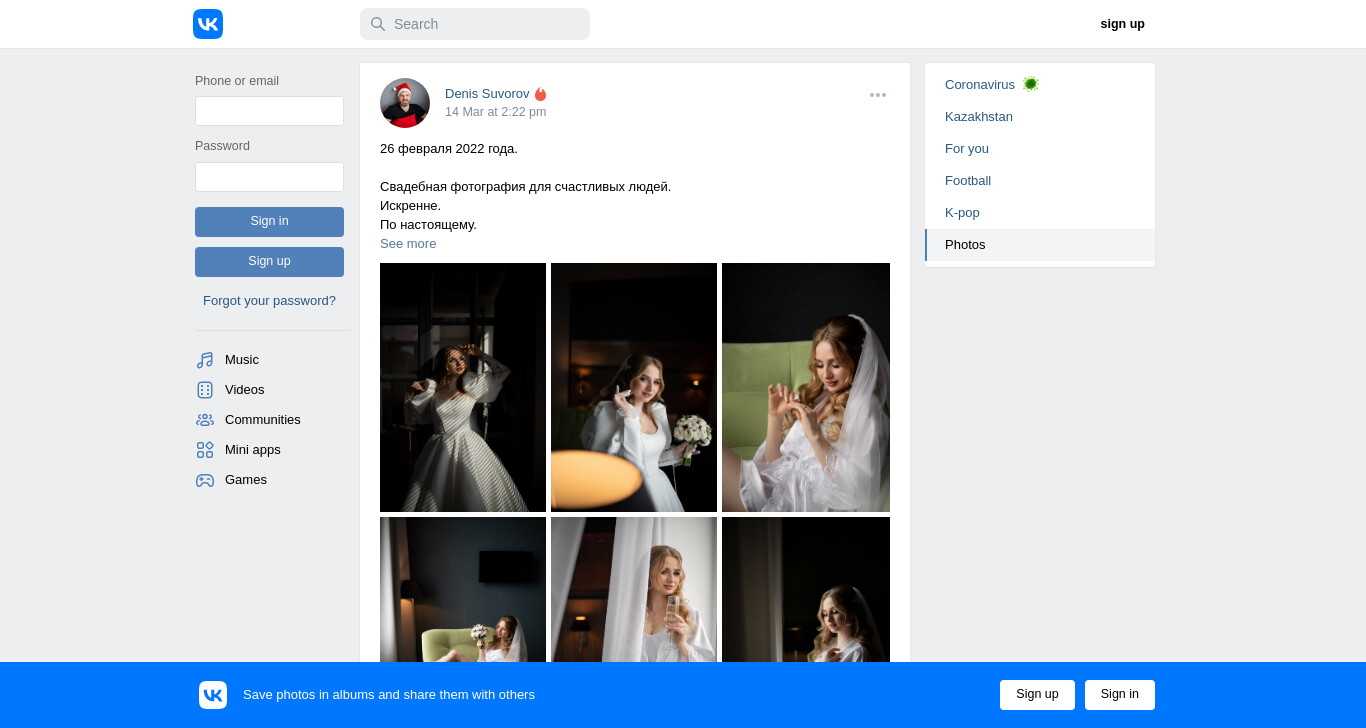Screen dimensions: 1366x728
Task: Open photo of bride holding bouquet
Action: coord(634,387)
